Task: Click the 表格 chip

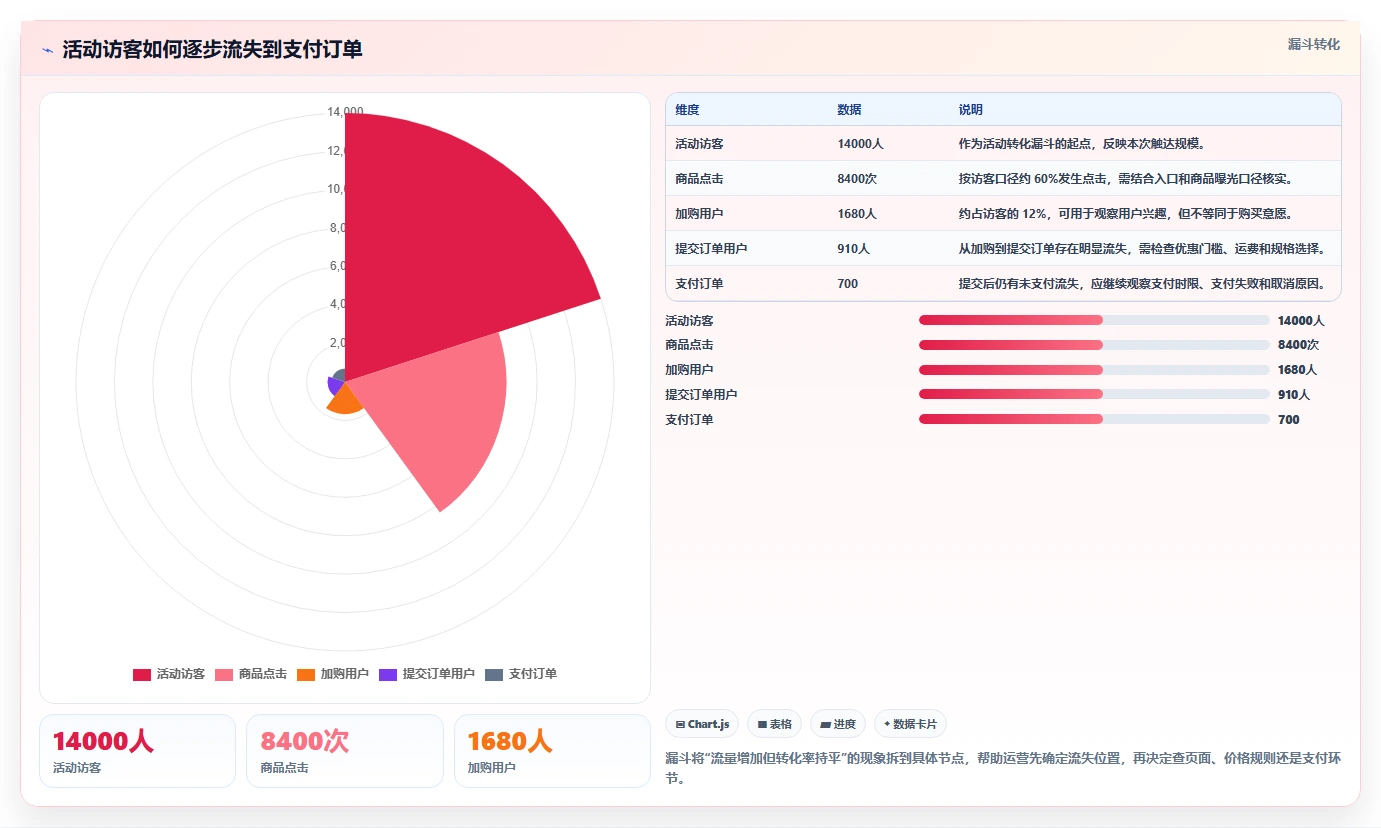Action: tap(774, 724)
